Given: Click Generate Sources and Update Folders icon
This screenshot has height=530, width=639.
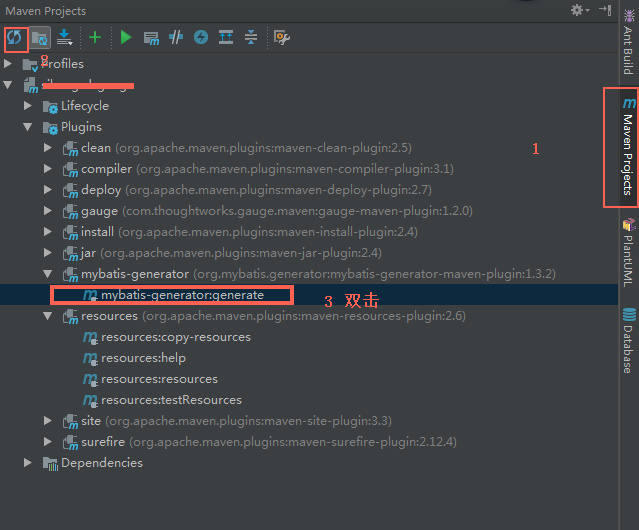Looking at the screenshot, I should [40, 38].
